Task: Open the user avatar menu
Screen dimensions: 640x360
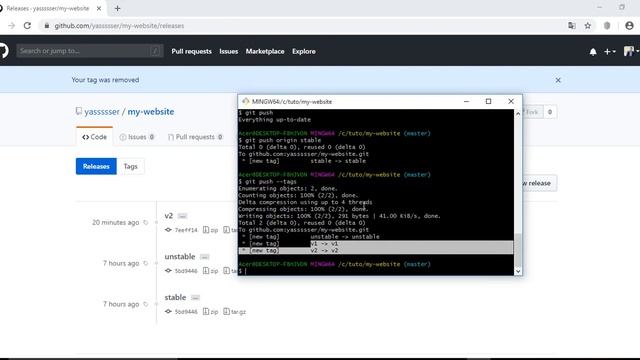Action: pyautogui.click(x=631, y=51)
